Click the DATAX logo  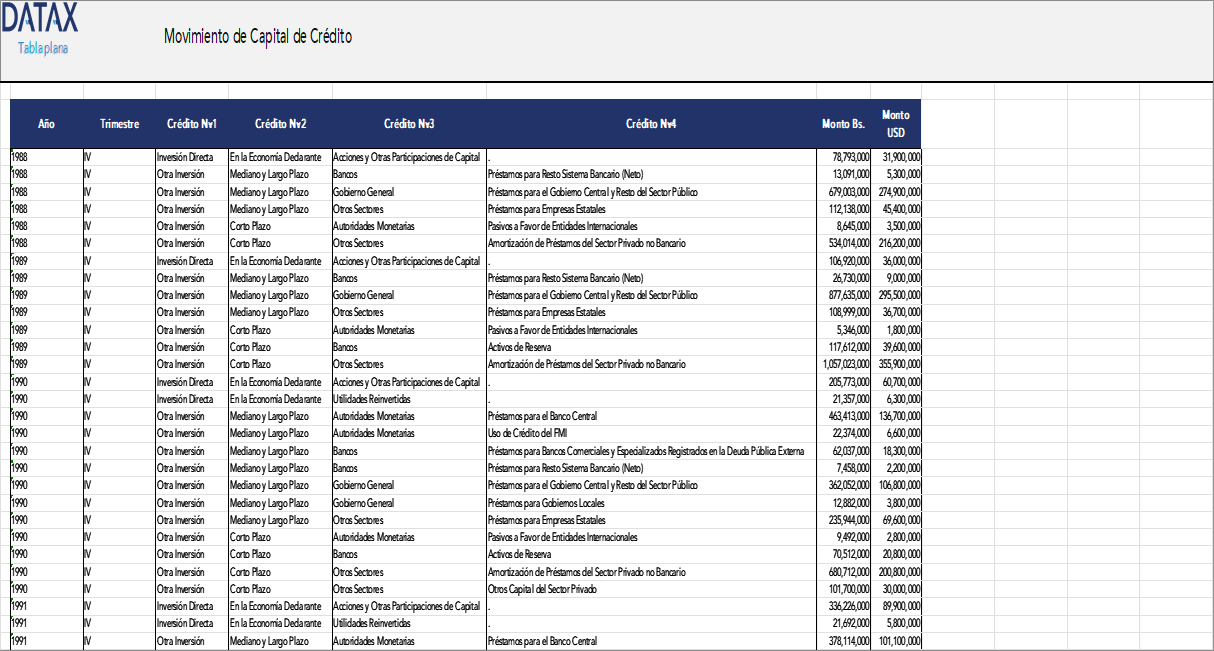point(40,18)
